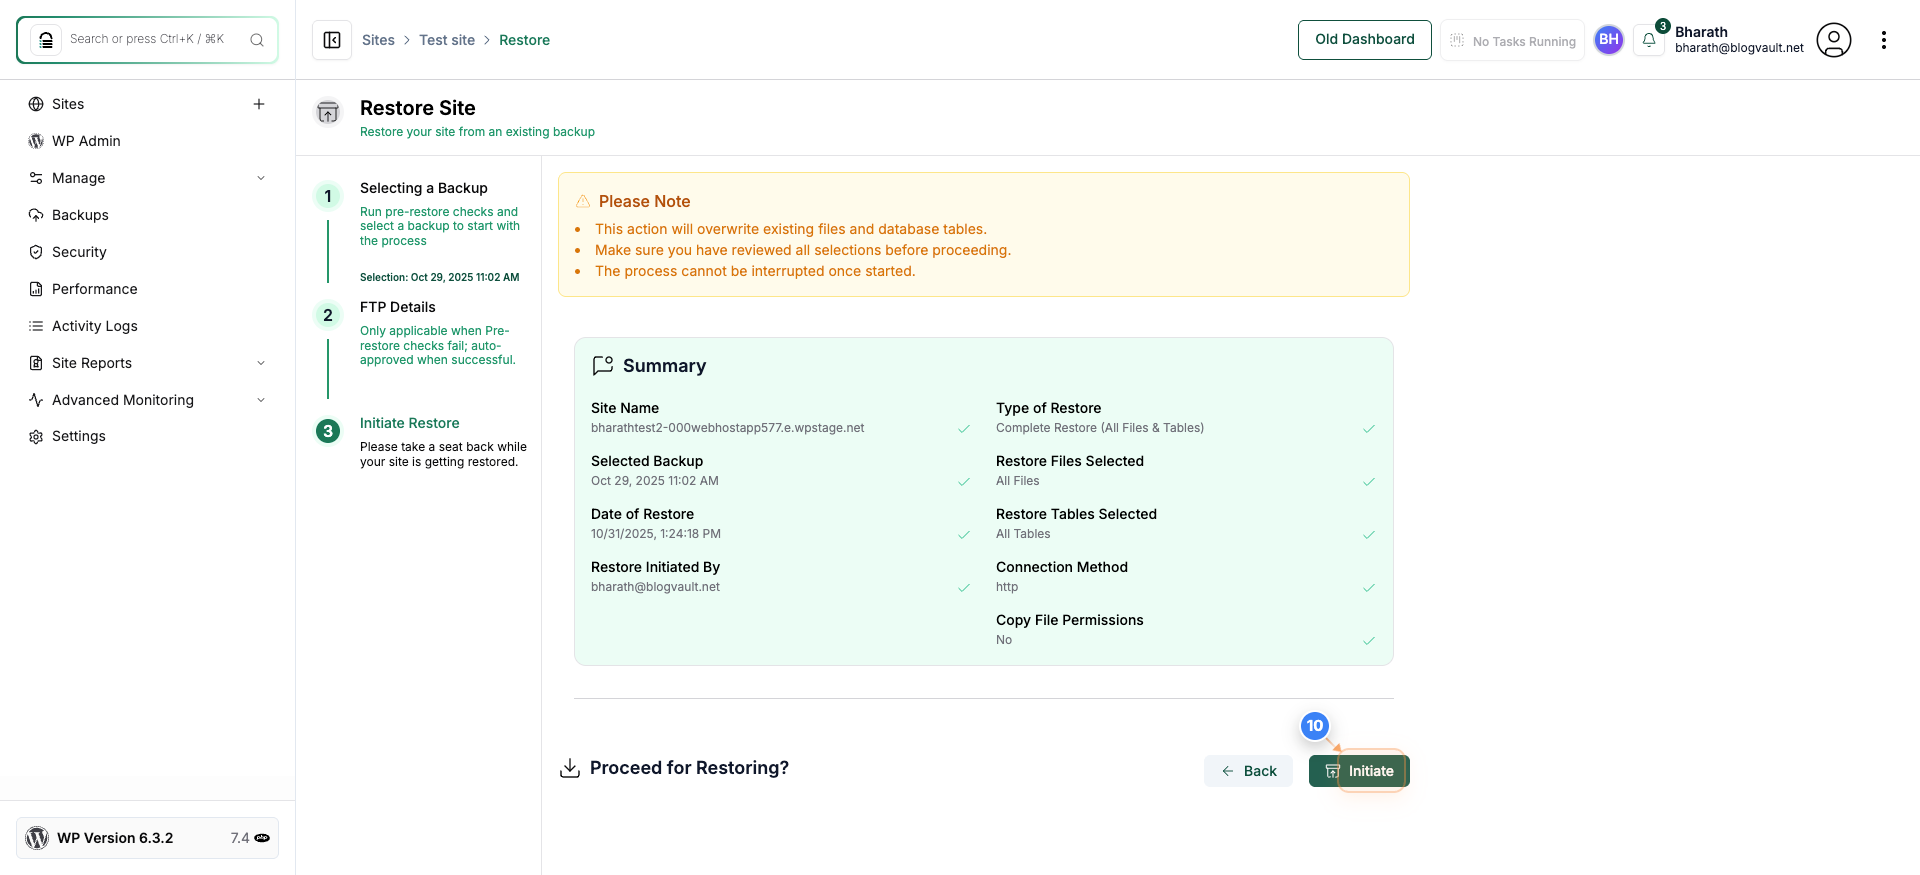Viewport: 1920px width, 875px height.
Task: Click the checkmark beside Restore Initiated By
Action: tap(964, 588)
